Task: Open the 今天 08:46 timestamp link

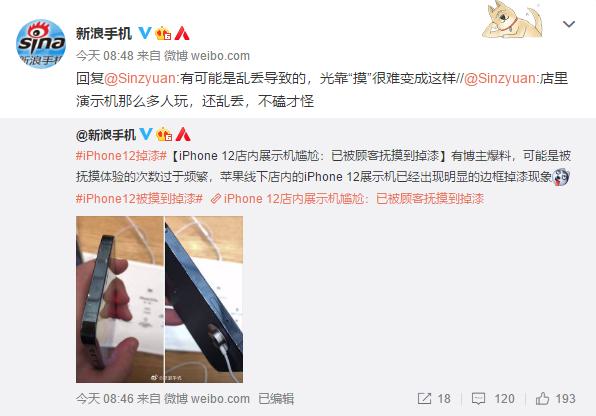Action: pos(105,399)
